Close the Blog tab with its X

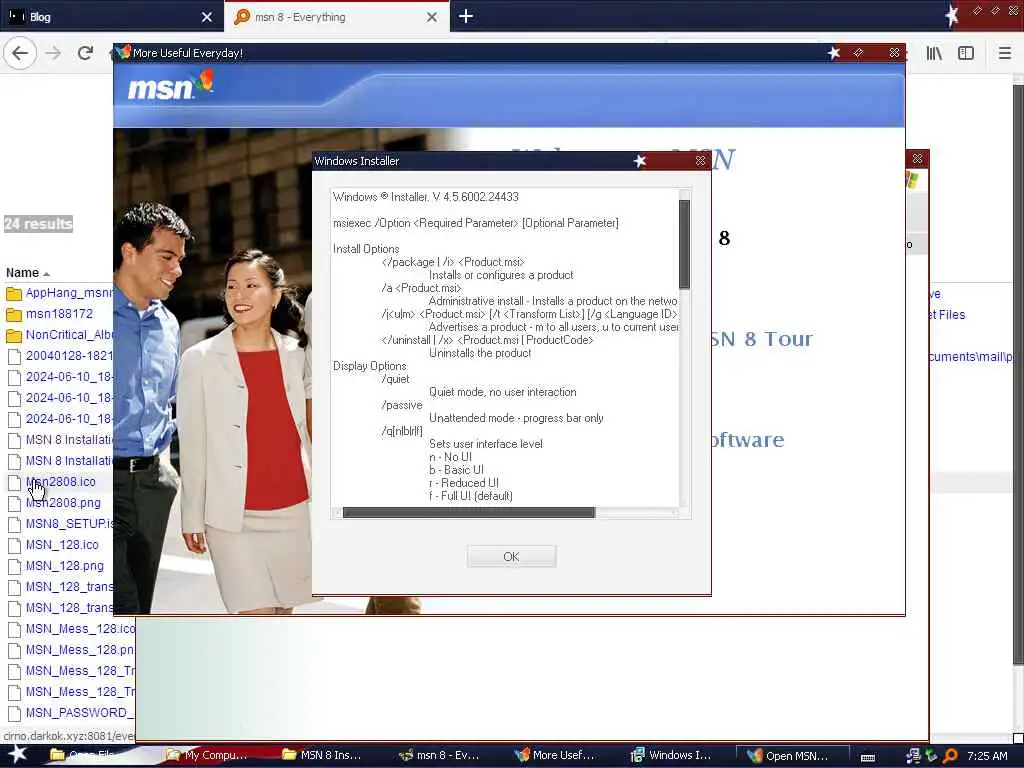pos(206,17)
